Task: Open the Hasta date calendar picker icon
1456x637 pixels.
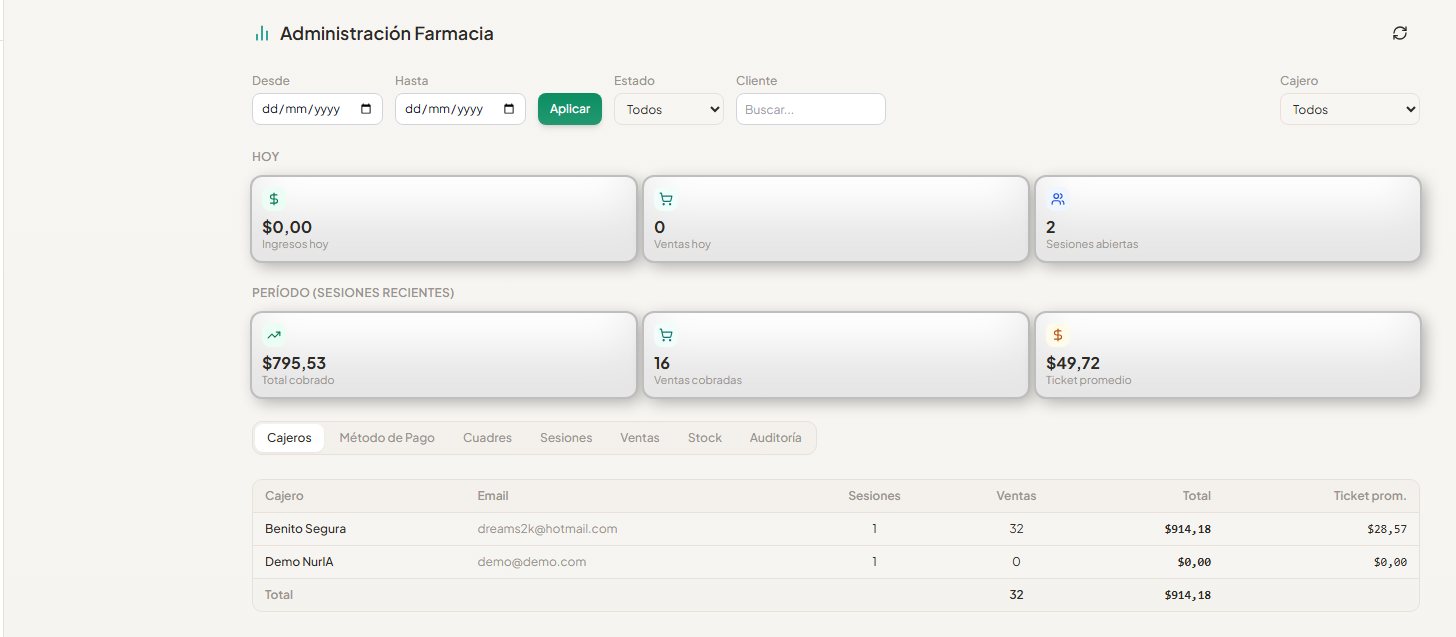Action: click(x=509, y=109)
